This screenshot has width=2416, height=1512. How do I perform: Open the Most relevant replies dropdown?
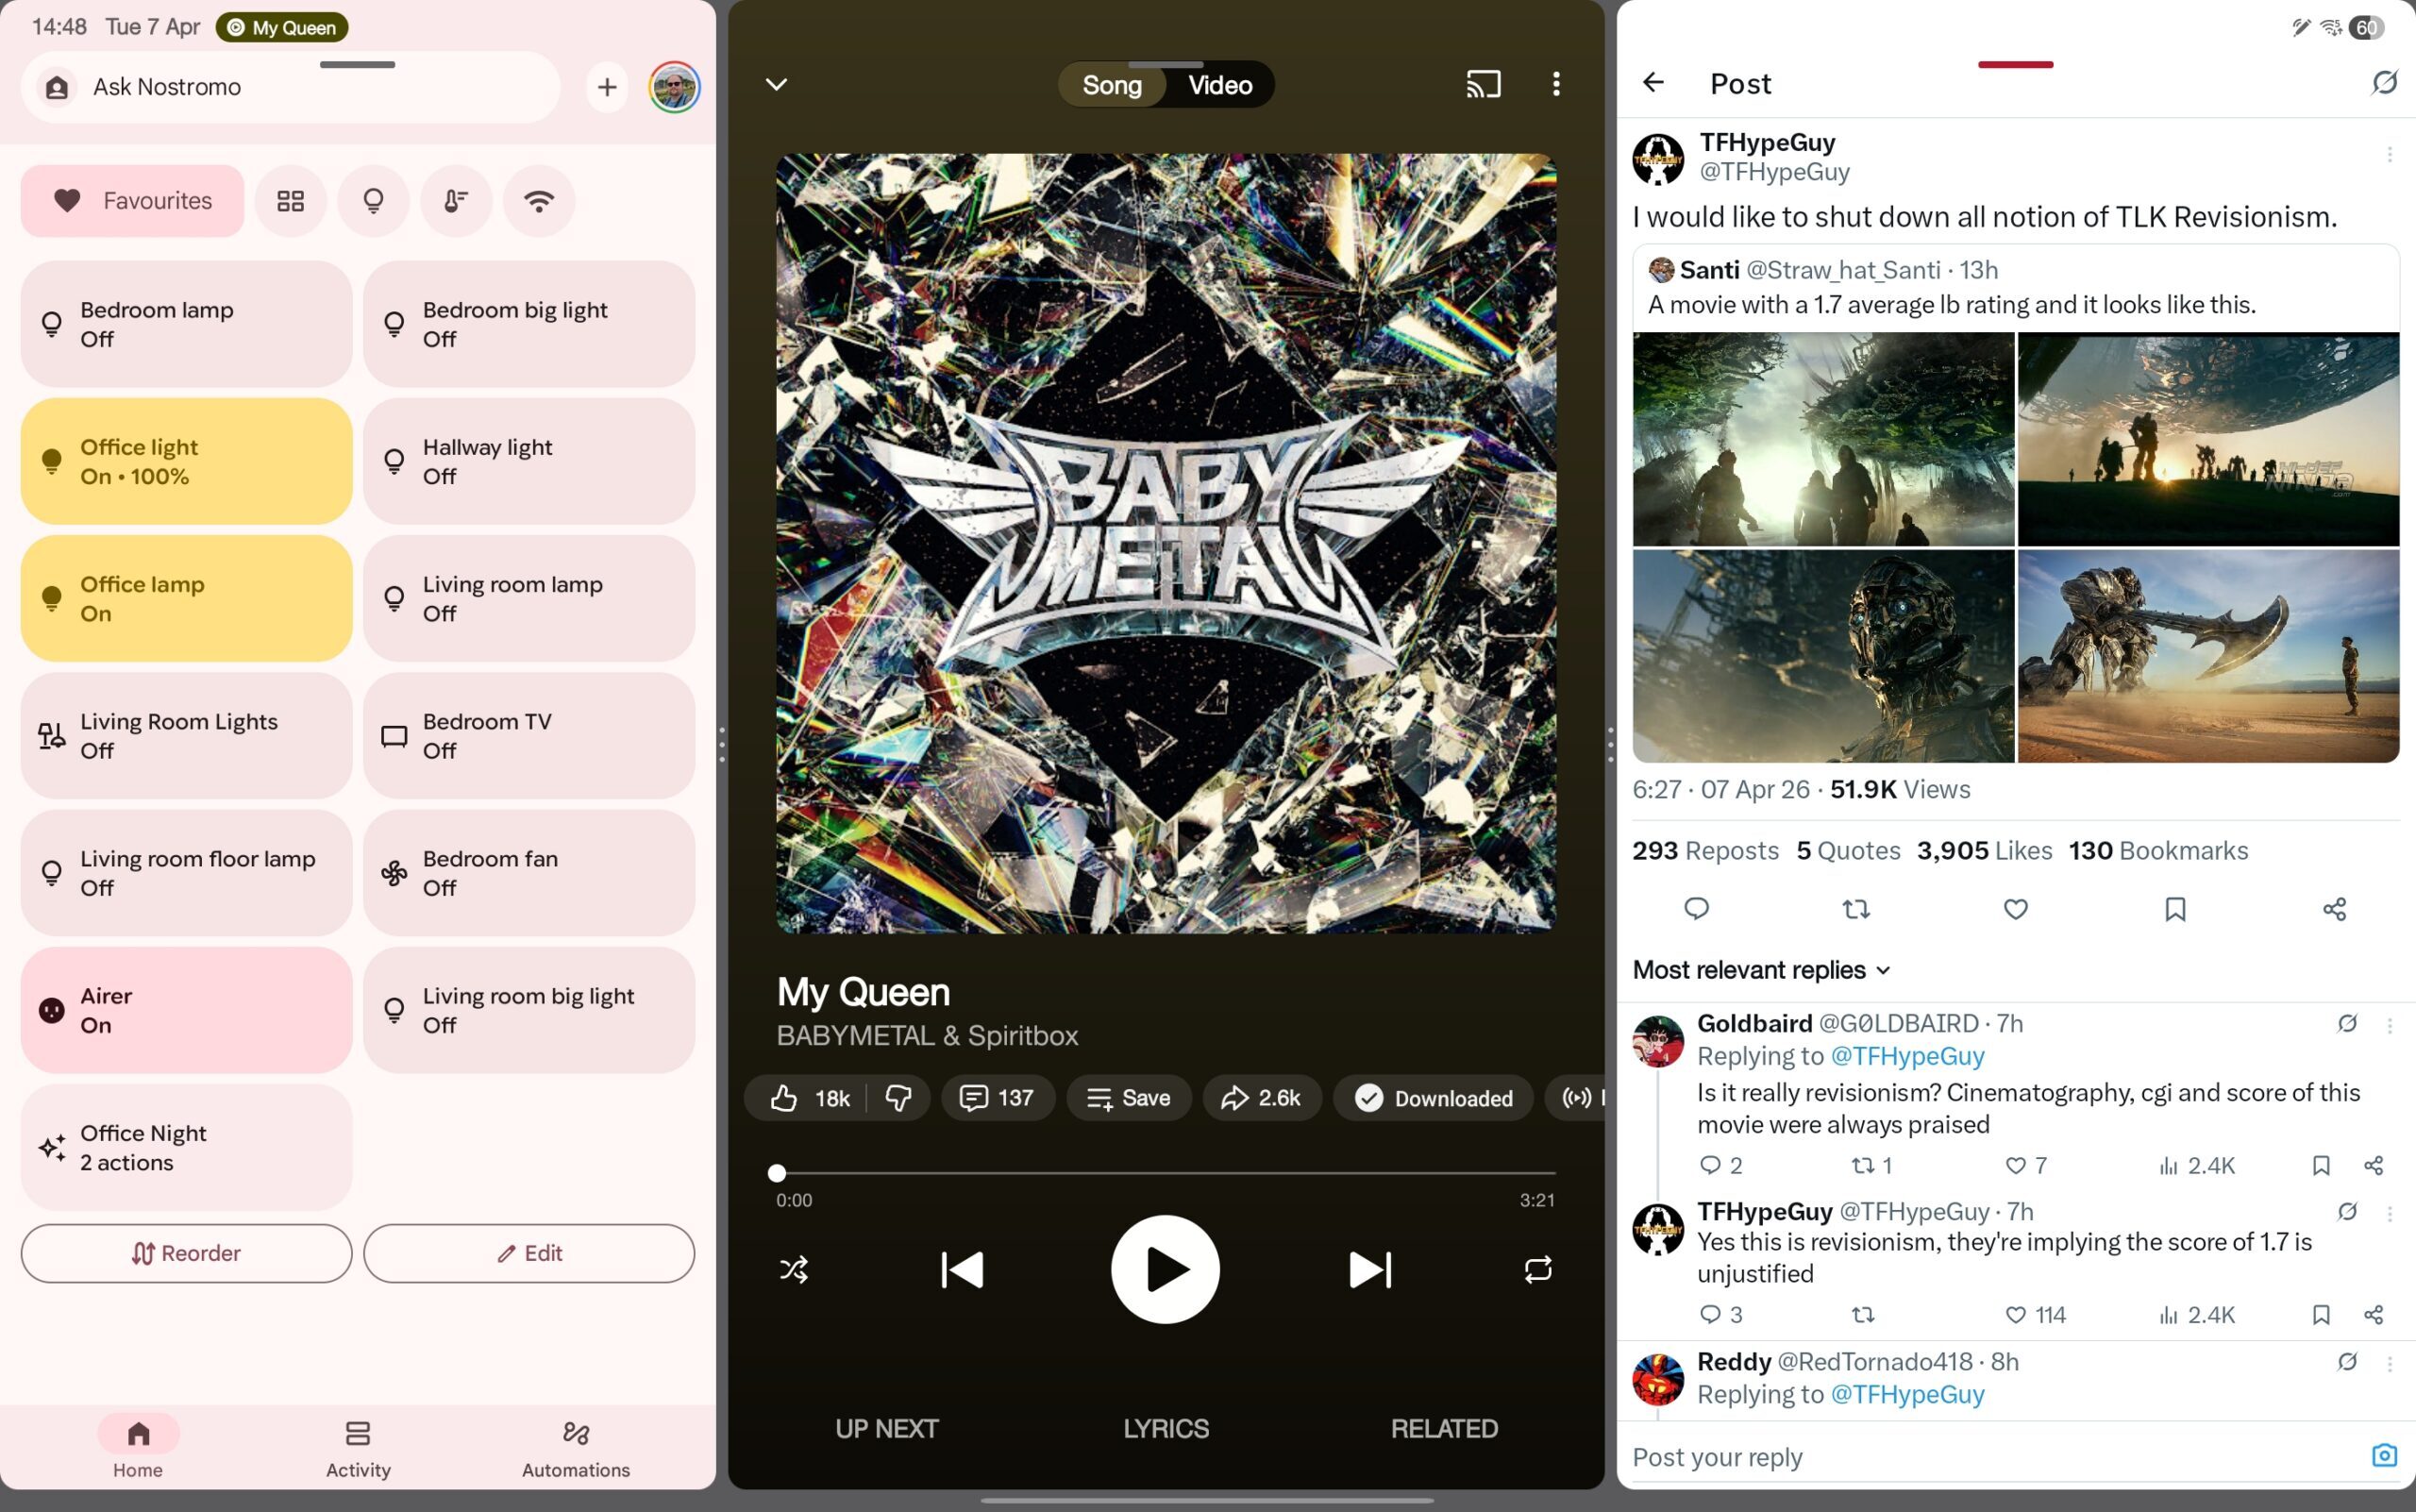point(1760,969)
